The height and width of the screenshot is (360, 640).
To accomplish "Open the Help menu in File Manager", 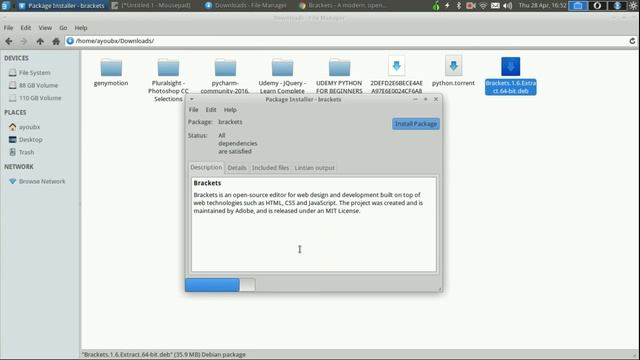I will tap(81, 28).
